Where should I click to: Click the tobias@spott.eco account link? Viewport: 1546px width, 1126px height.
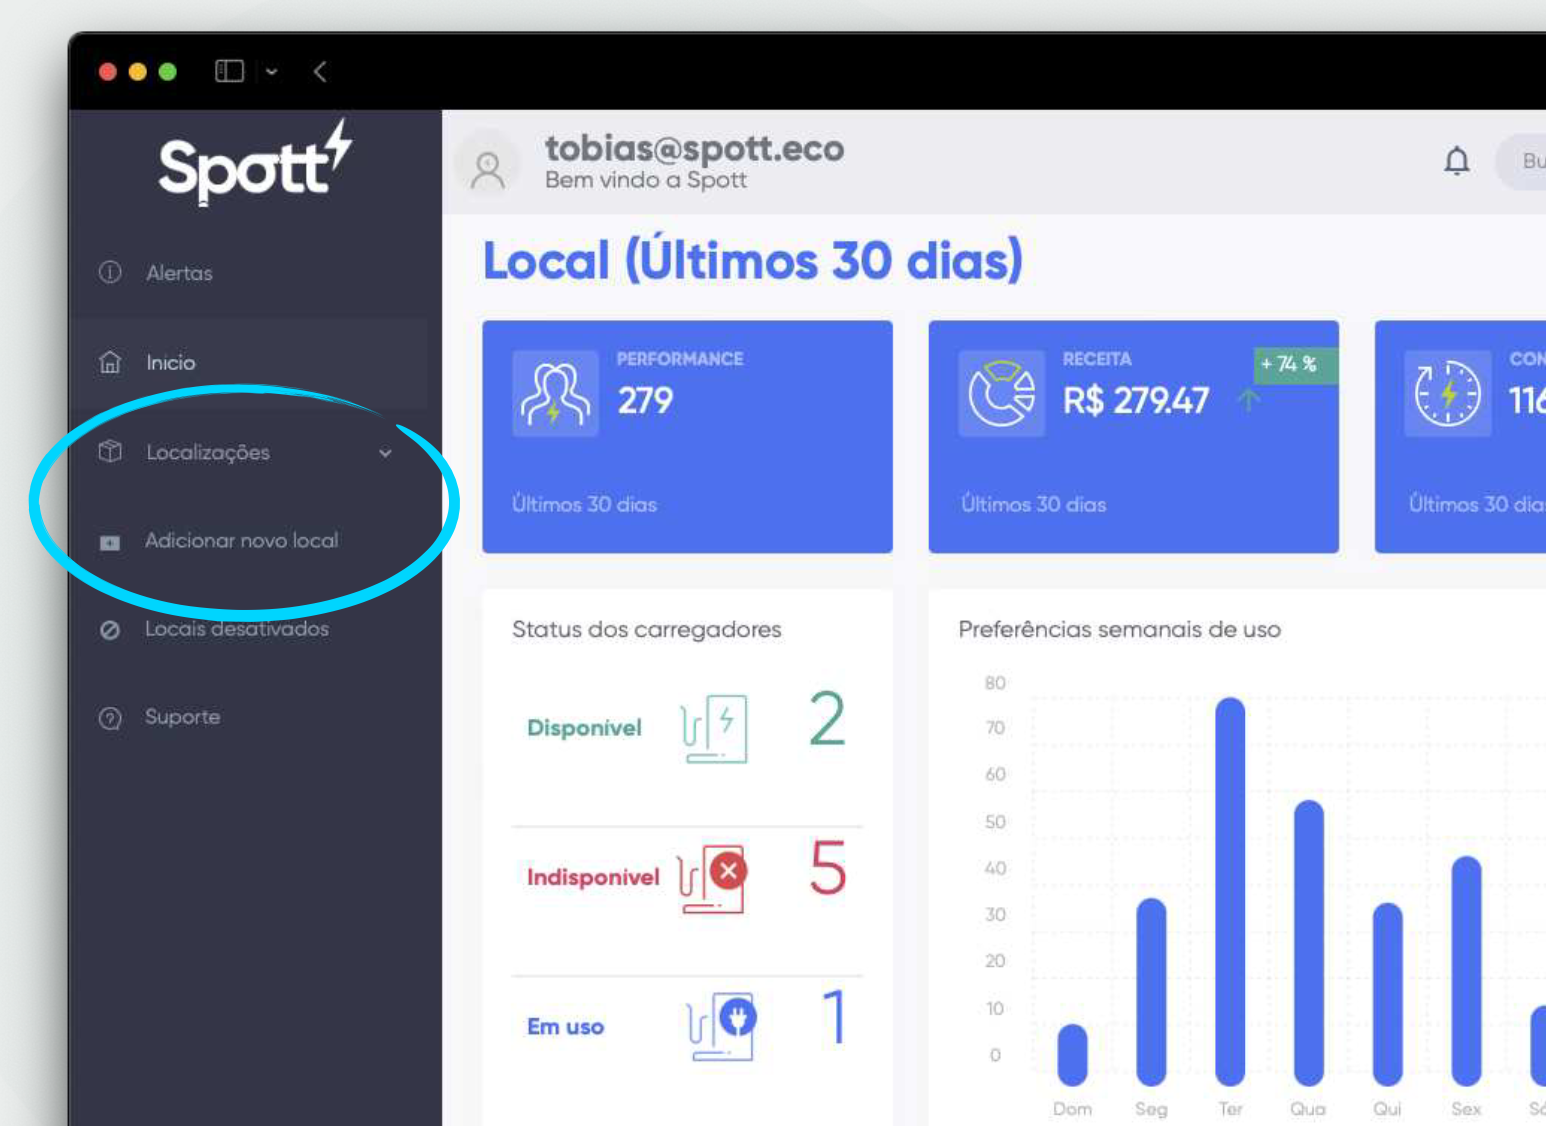tap(696, 148)
